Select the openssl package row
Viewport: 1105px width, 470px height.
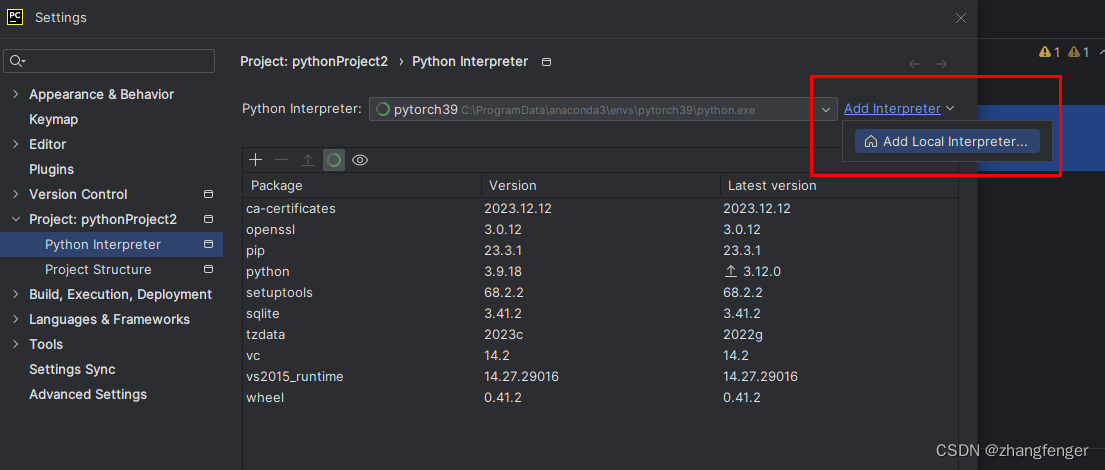600,230
